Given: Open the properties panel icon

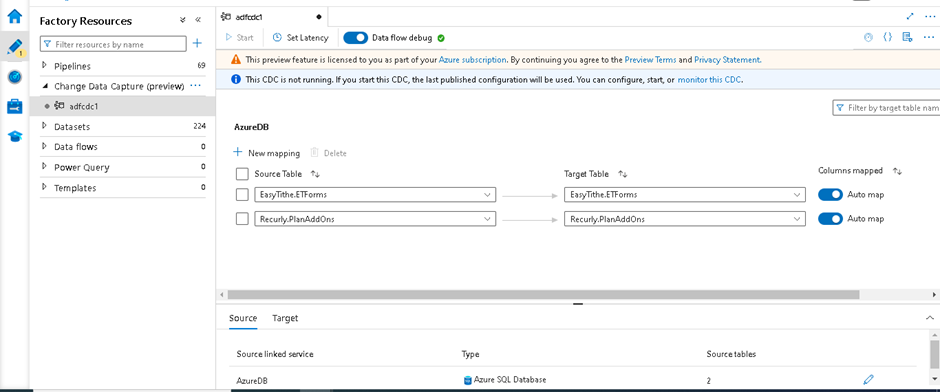Looking at the screenshot, I should (x=908, y=37).
